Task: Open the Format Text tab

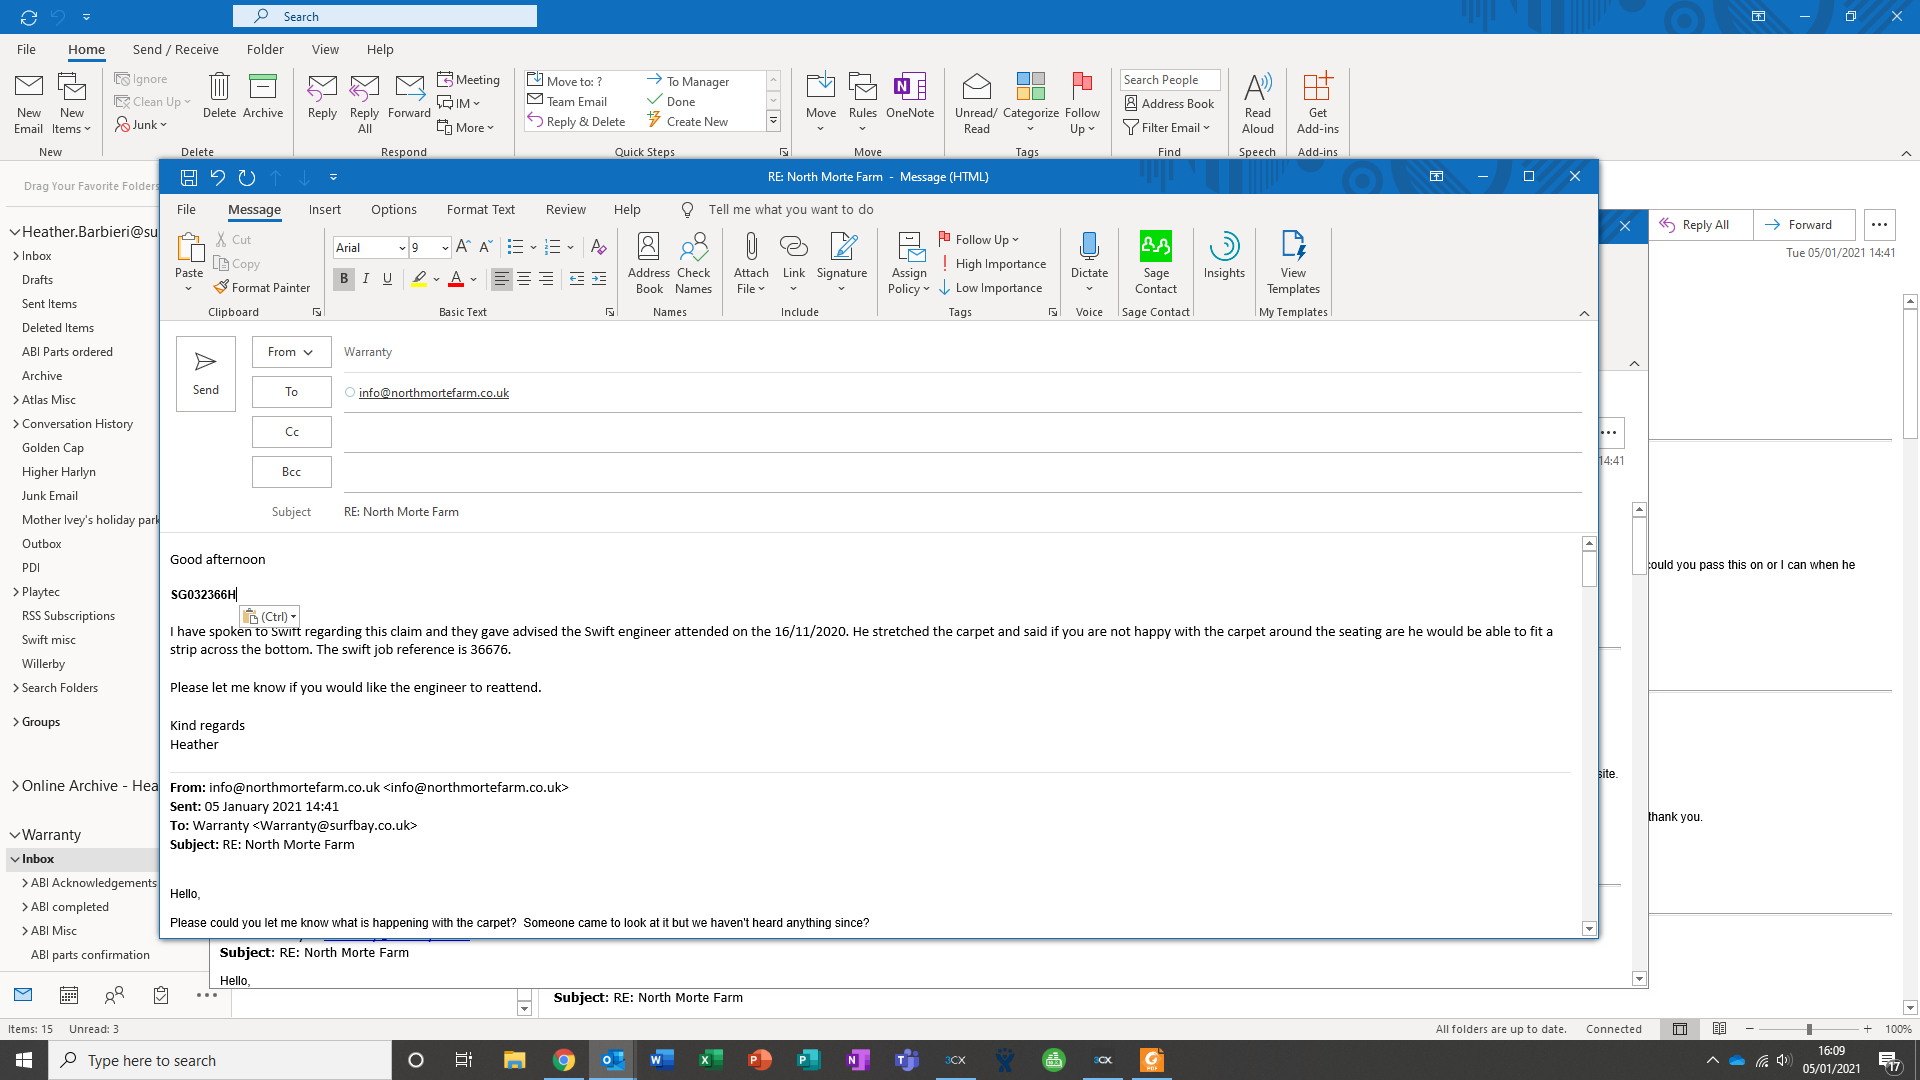Action: (x=480, y=210)
